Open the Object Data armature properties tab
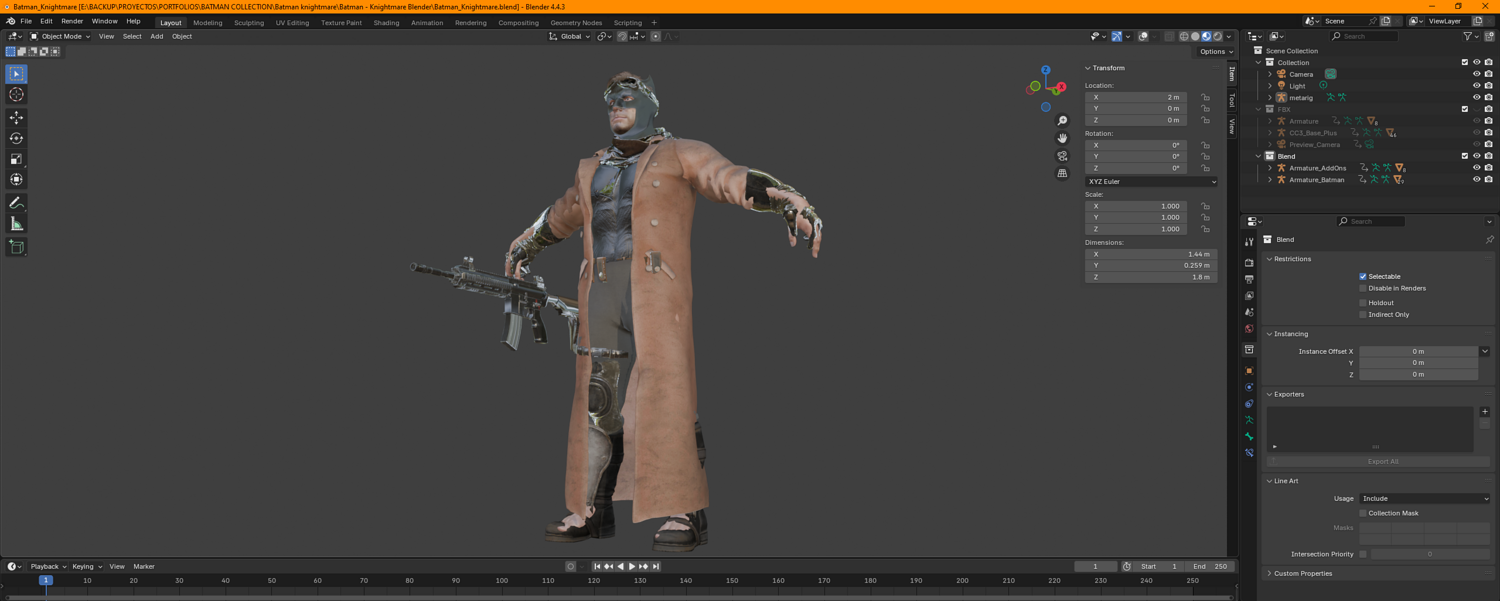The image size is (1500, 601). (x=1249, y=420)
